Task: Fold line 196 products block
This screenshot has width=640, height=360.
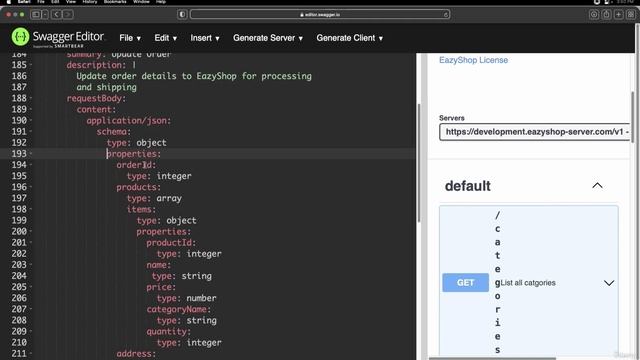Action: click(x=31, y=187)
